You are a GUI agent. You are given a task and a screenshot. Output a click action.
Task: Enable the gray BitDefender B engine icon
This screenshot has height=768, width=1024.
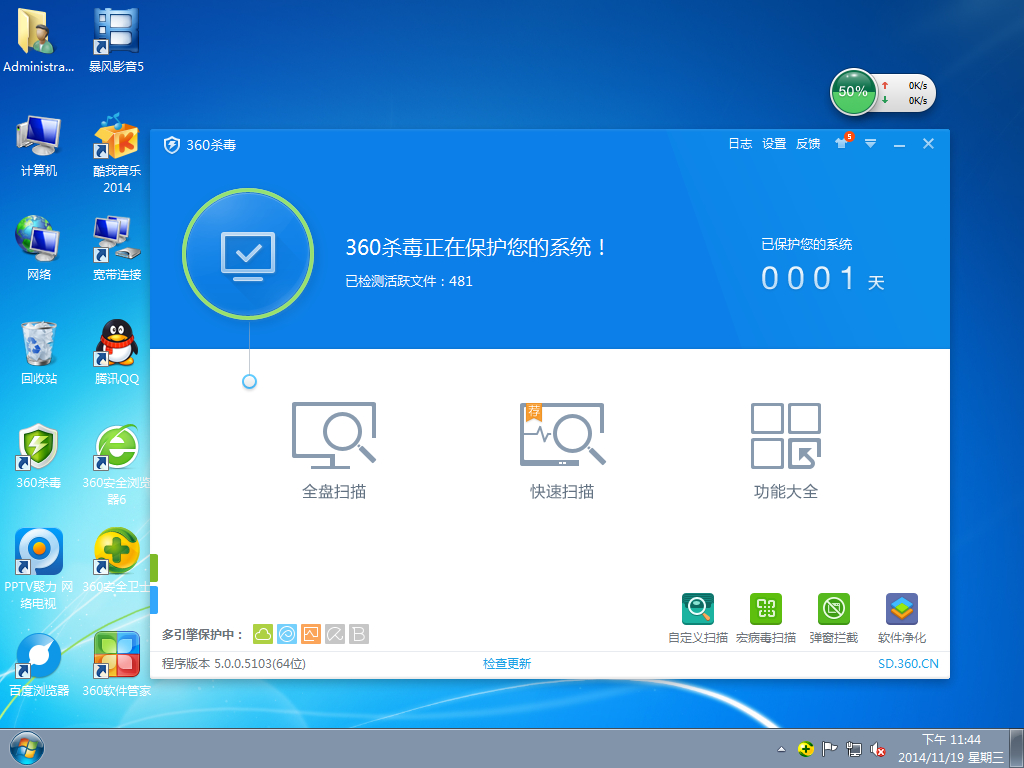click(359, 633)
